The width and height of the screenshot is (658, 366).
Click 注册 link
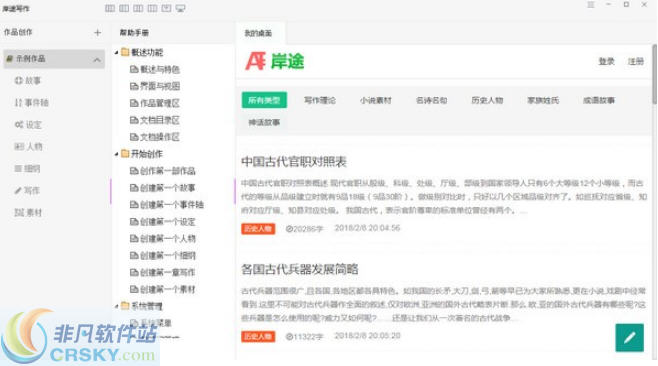pos(636,61)
